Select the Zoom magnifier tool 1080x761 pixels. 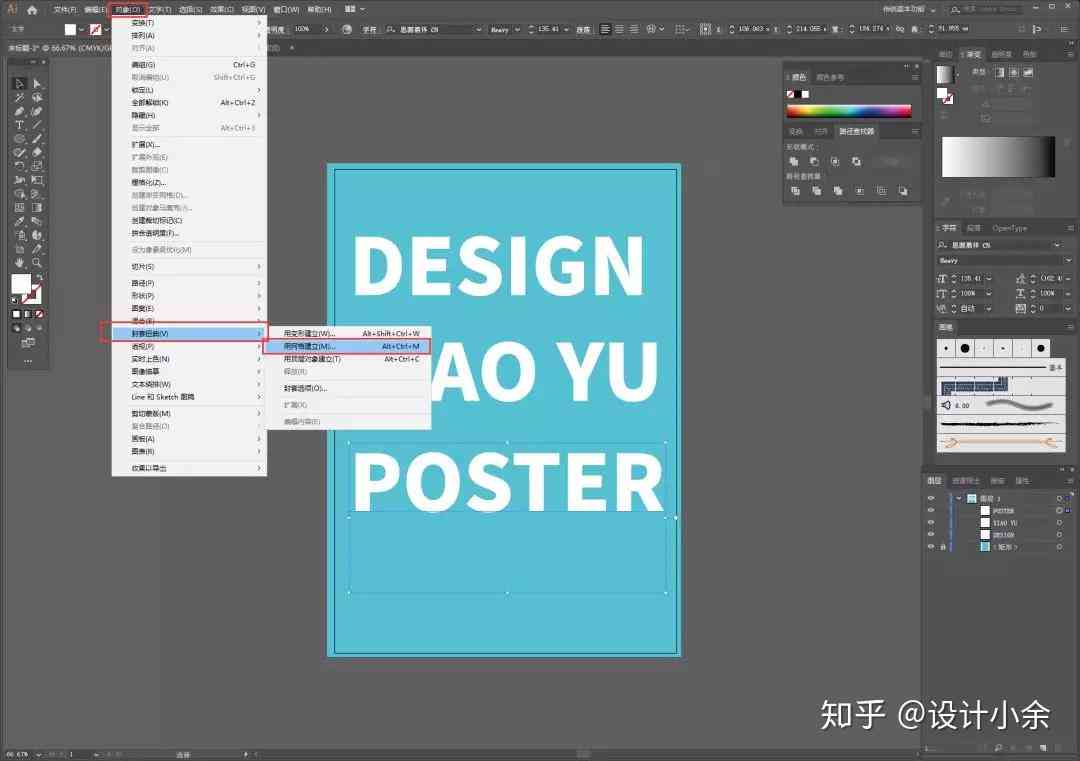(x=37, y=262)
